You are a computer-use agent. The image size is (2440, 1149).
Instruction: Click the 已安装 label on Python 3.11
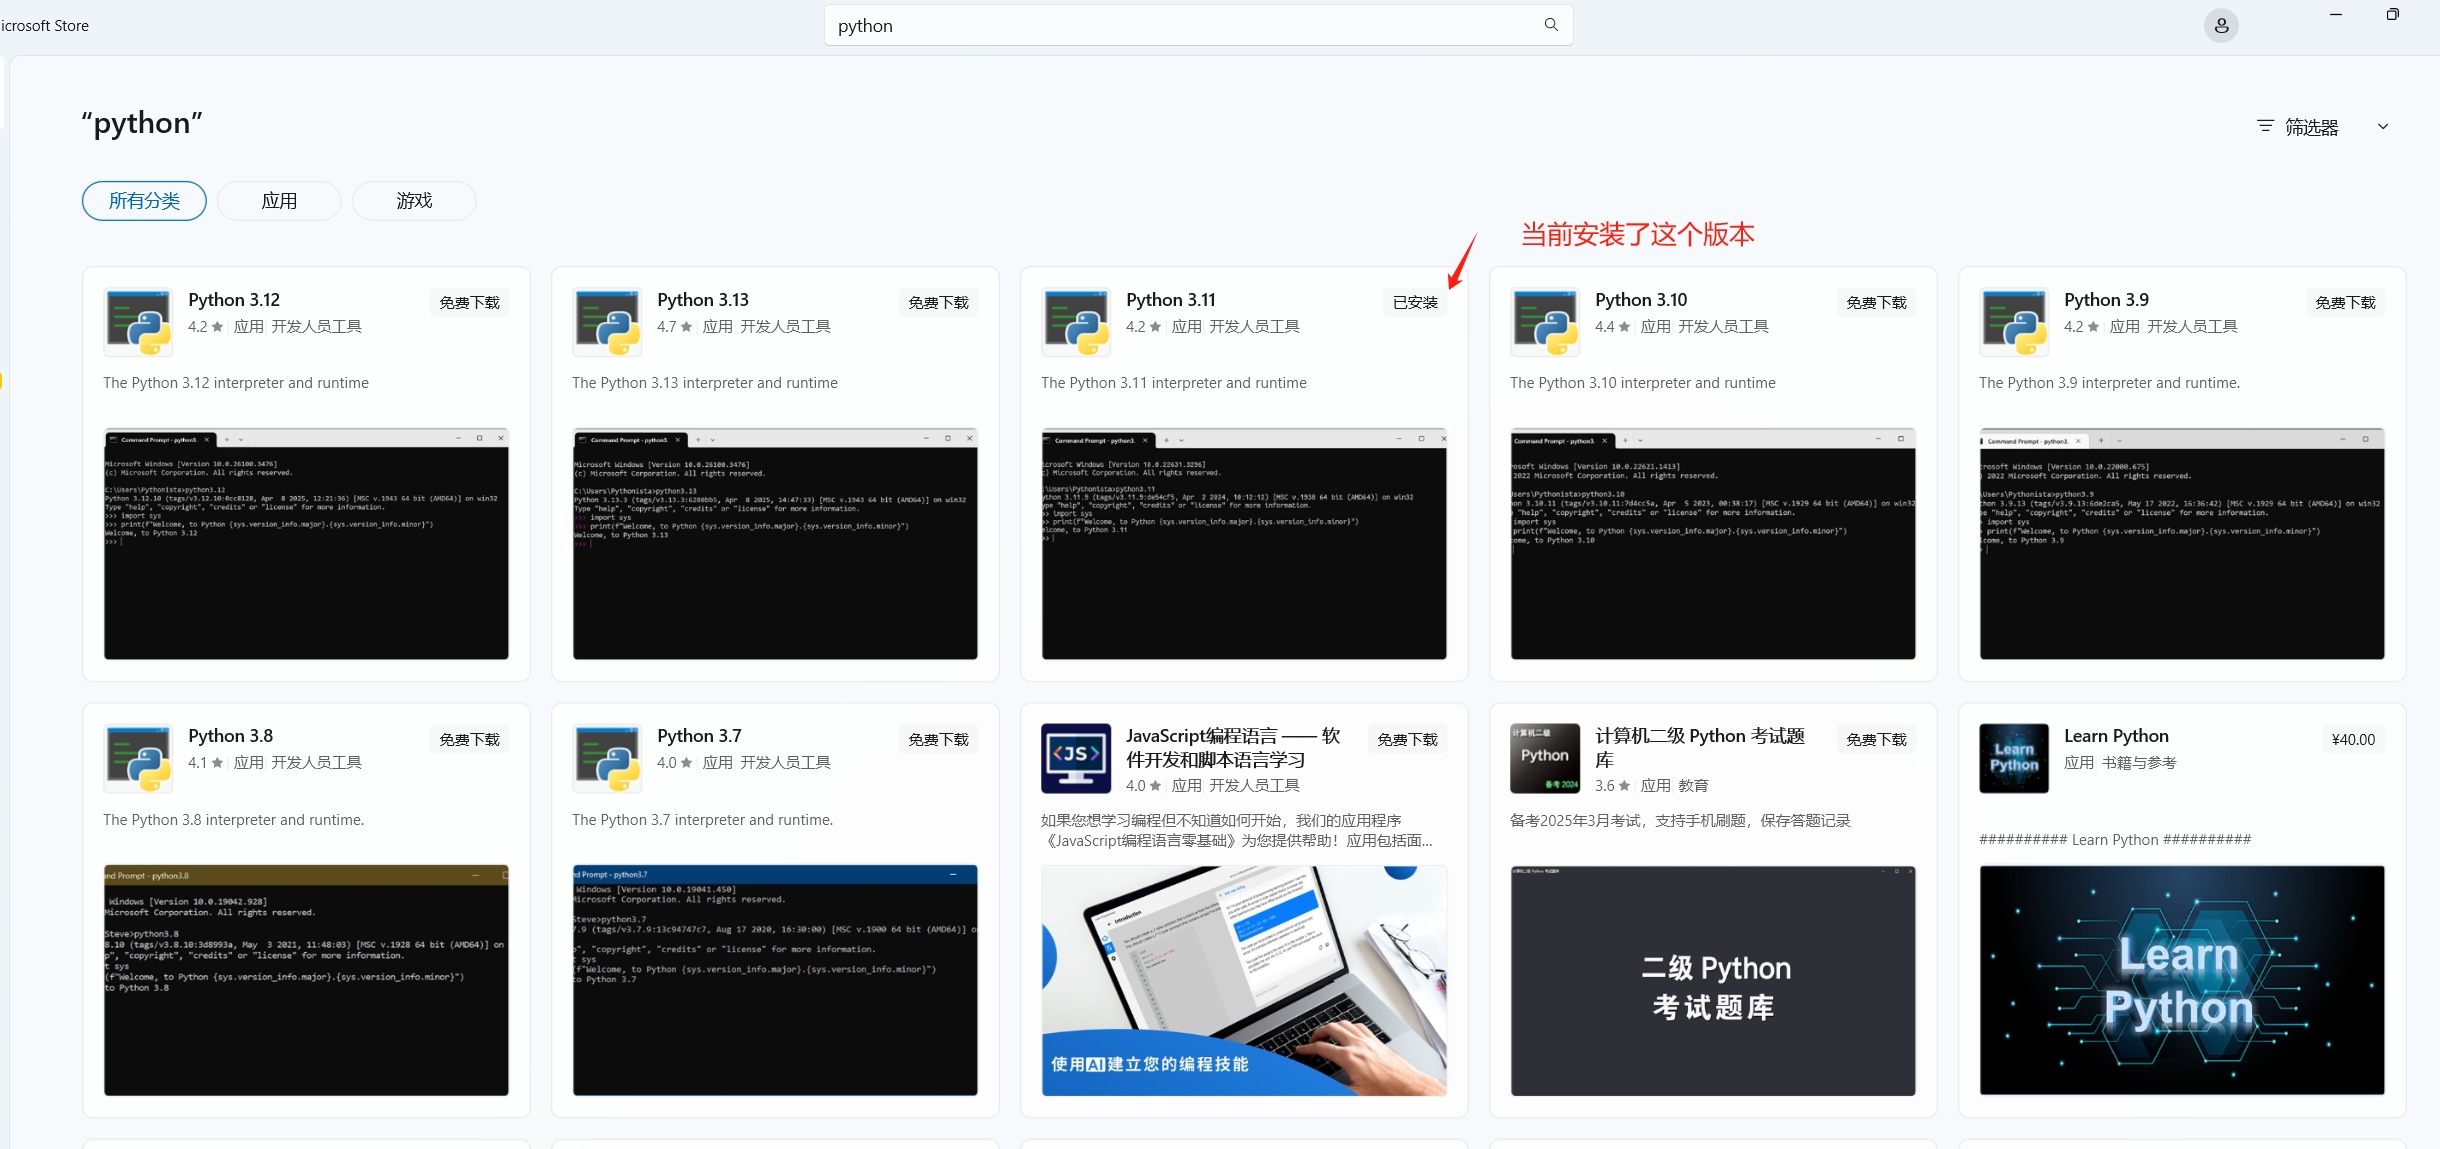[x=1416, y=303]
